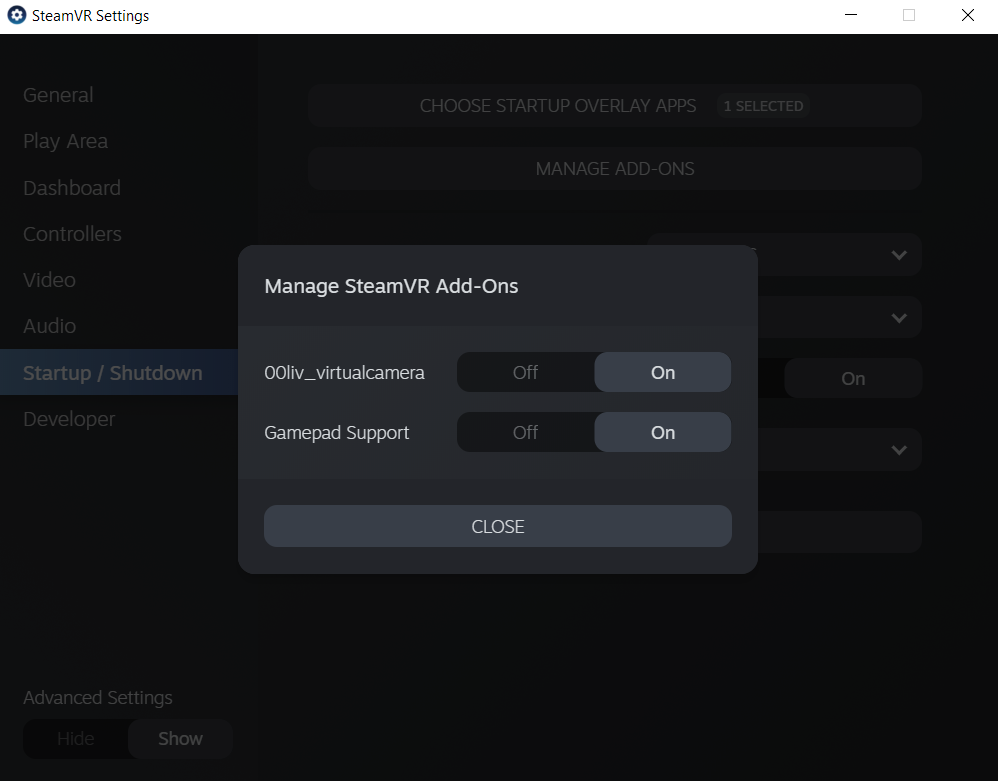
Task: Switch to the Video tab
Action: pyautogui.click(x=49, y=280)
